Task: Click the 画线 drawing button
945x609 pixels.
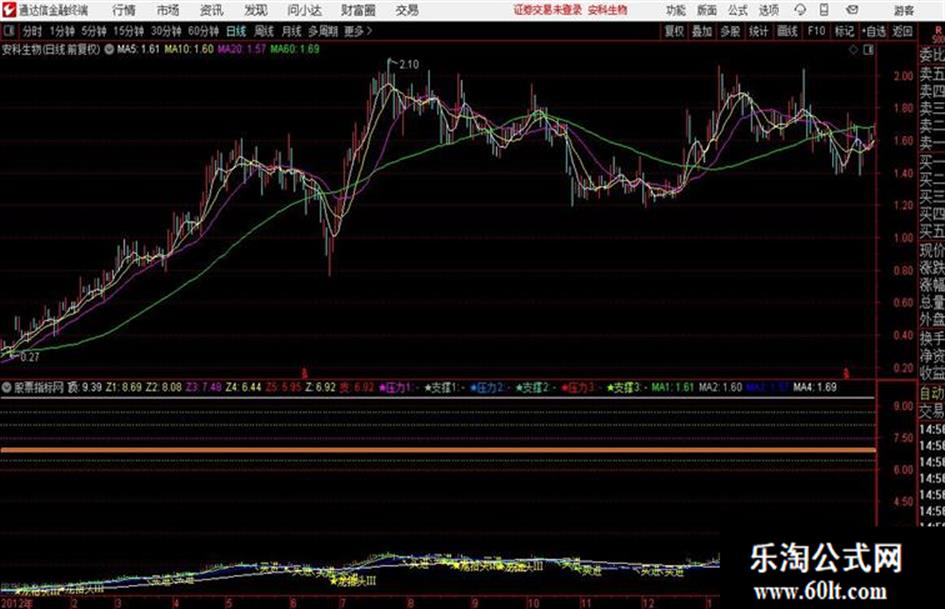Action: click(x=787, y=31)
